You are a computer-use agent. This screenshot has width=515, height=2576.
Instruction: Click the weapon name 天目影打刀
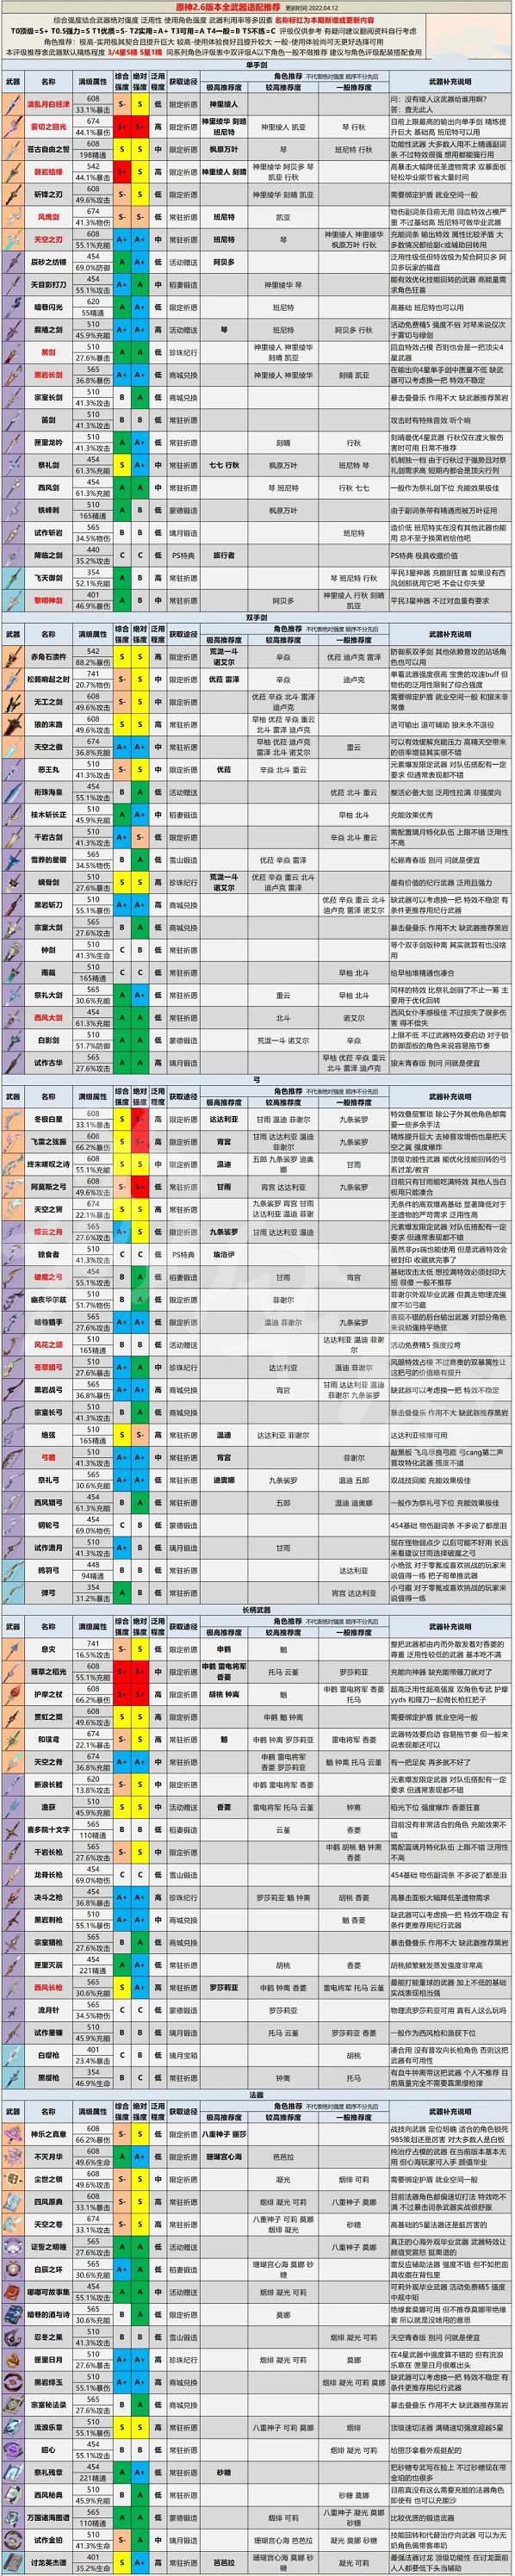coord(49,284)
